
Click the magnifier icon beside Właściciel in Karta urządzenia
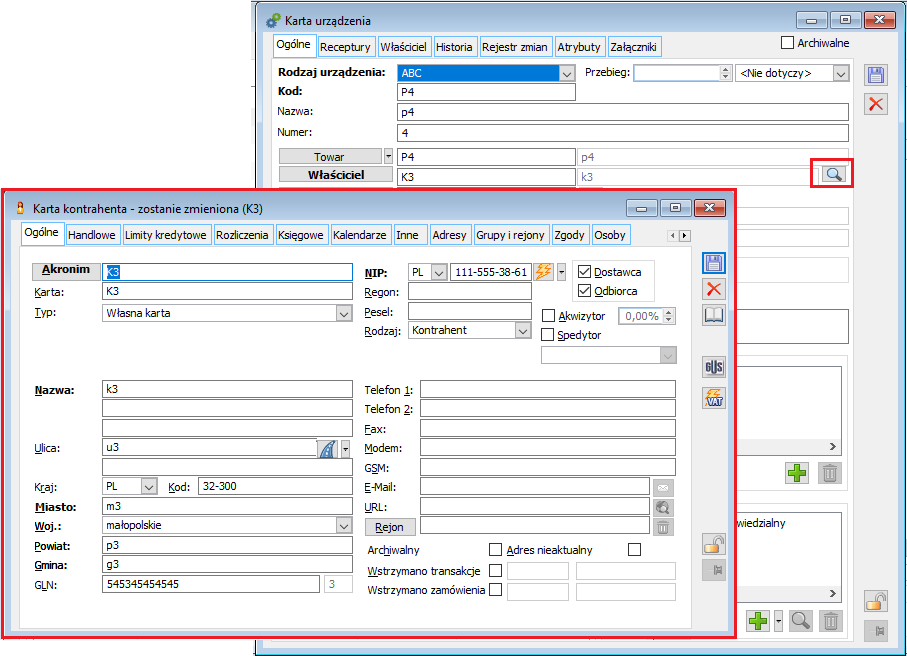point(834,174)
